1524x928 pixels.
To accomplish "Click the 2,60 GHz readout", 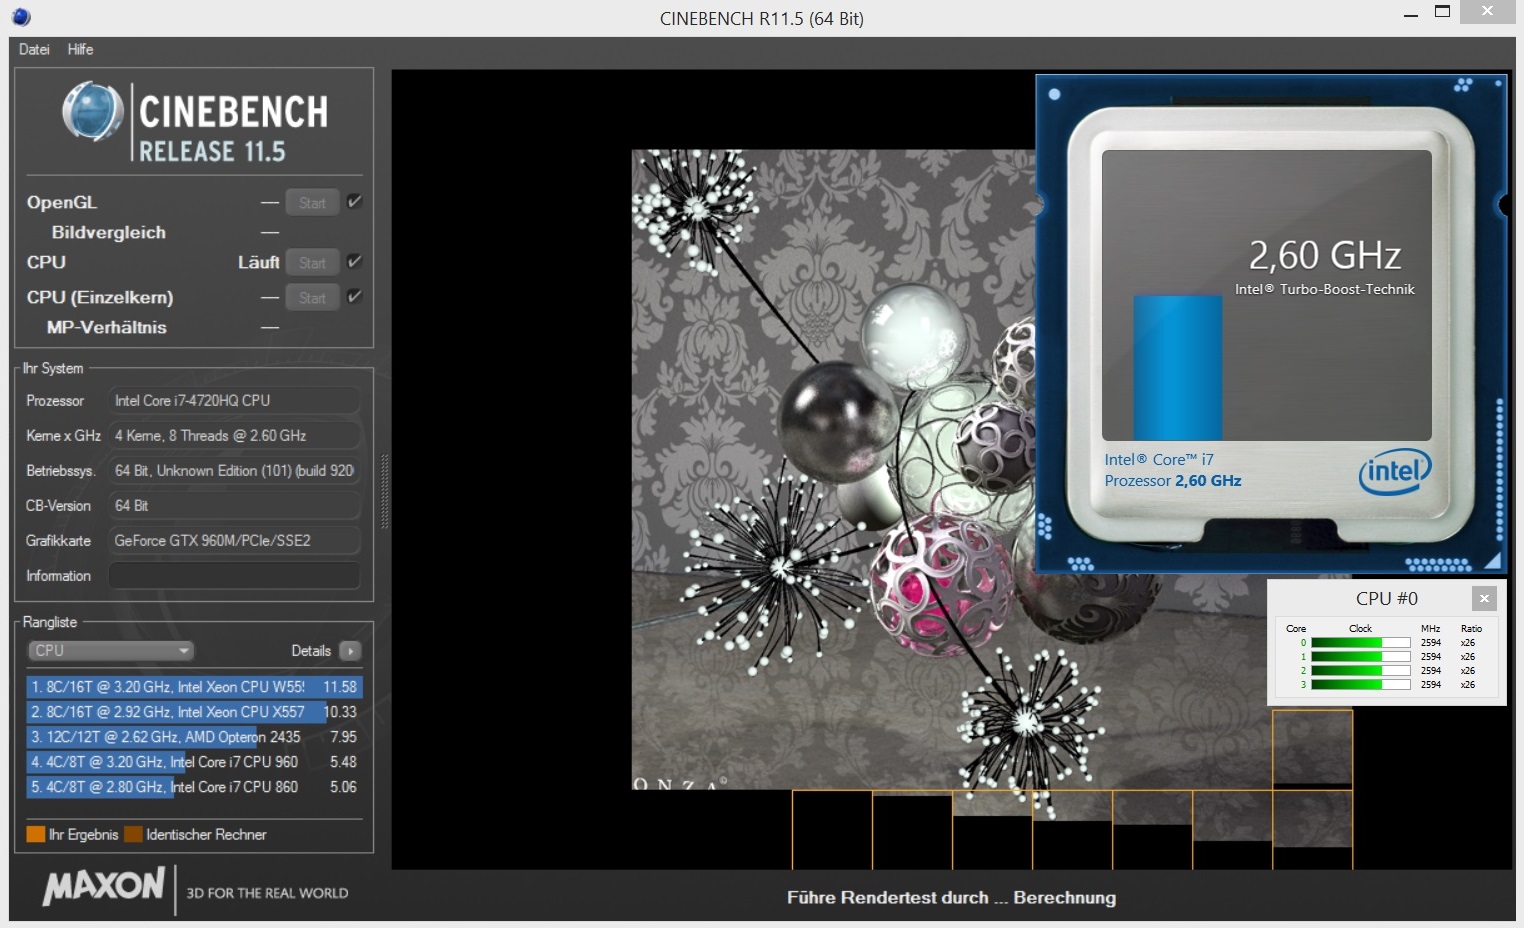I will click(x=1325, y=256).
